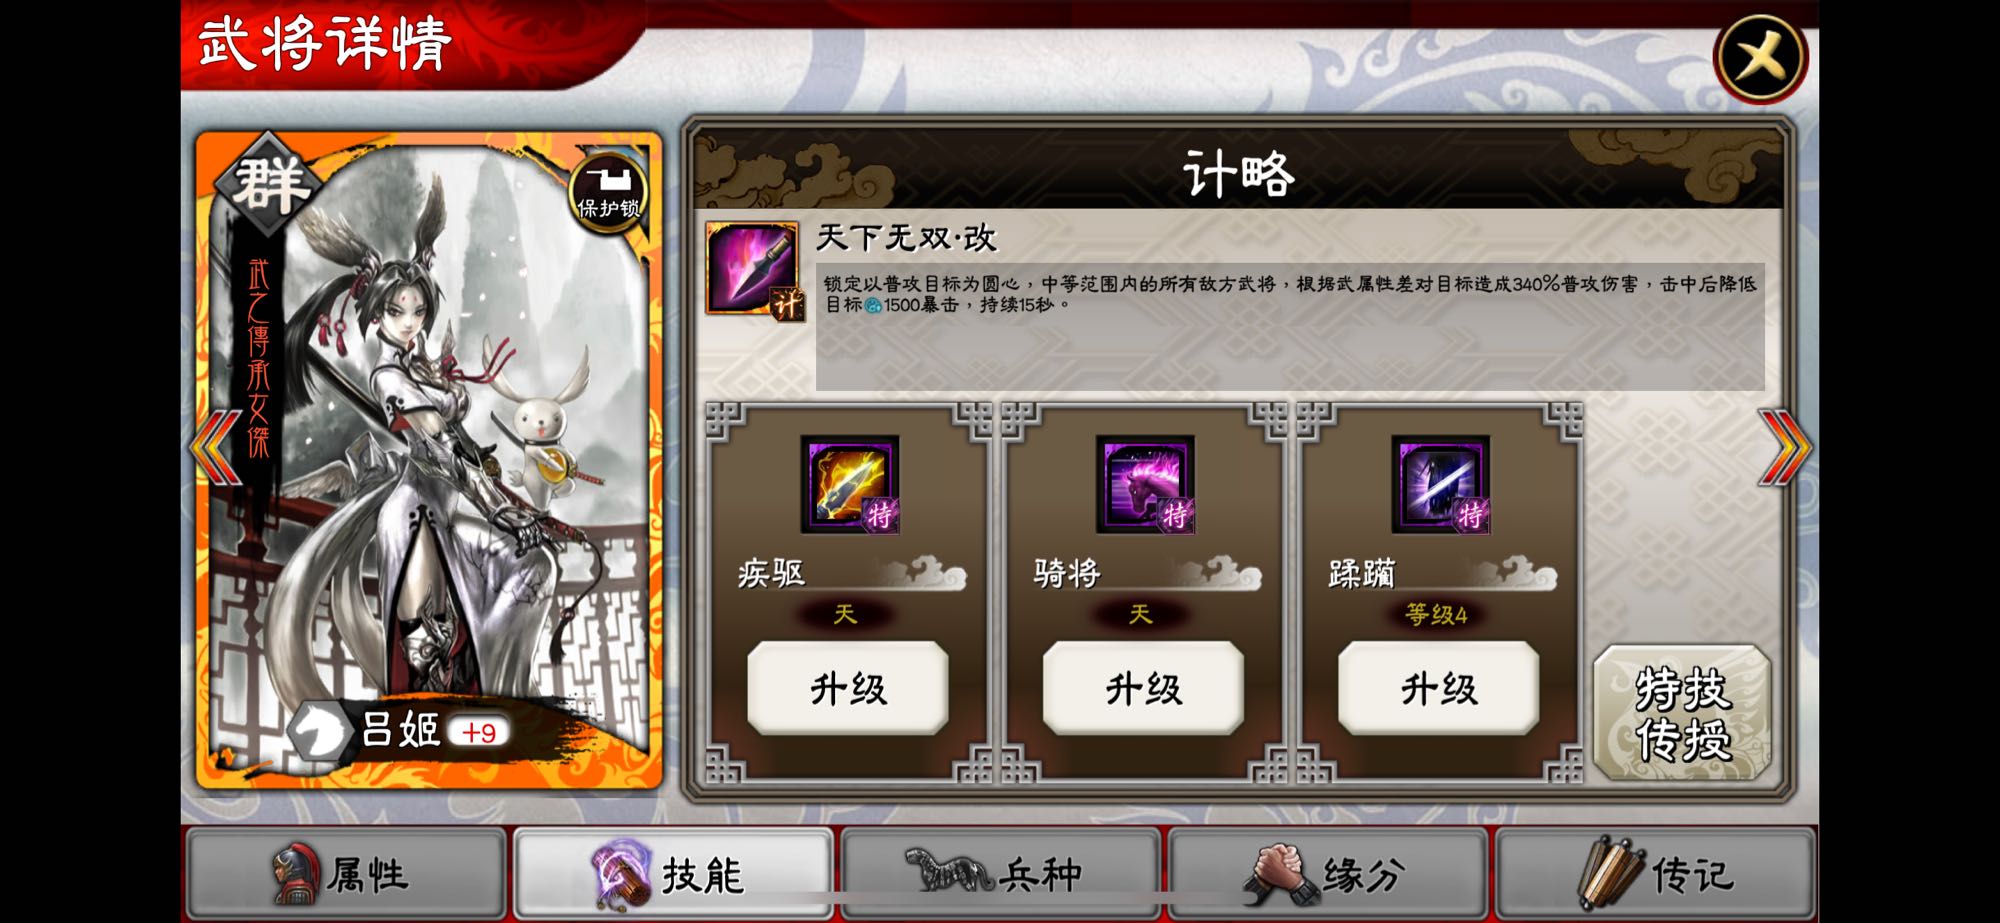Screen dimensions: 2000x923
Task: Upgrade the 疾驱 skill
Action: (x=848, y=688)
